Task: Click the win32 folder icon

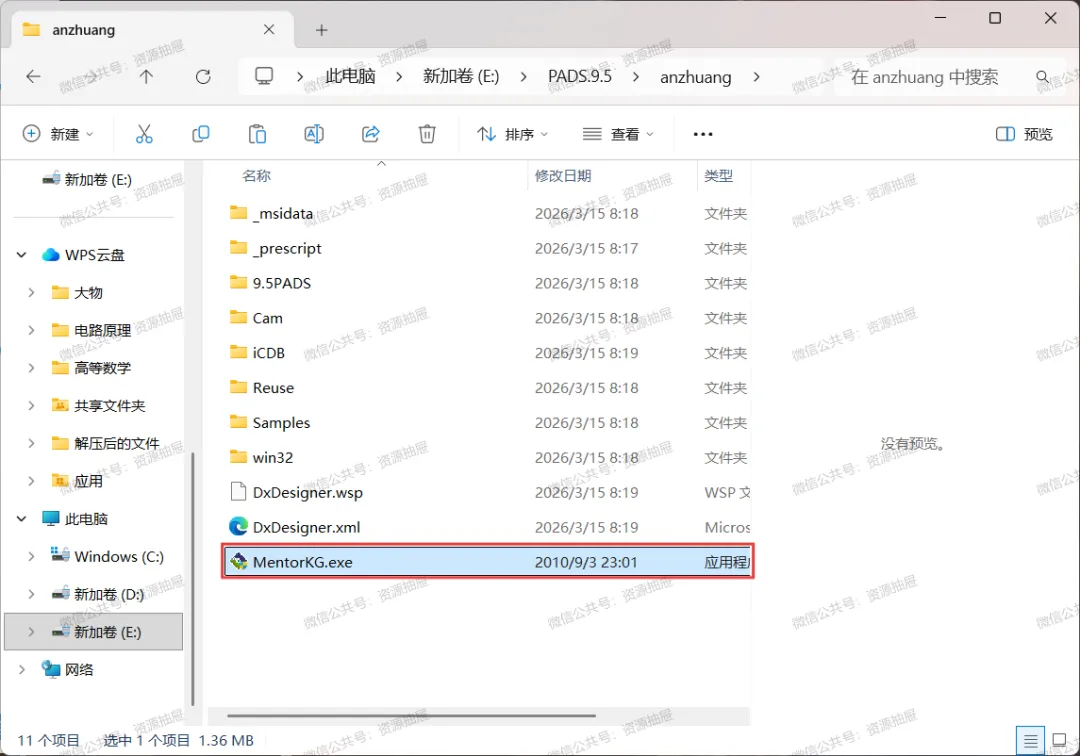Action: tap(238, 456)
